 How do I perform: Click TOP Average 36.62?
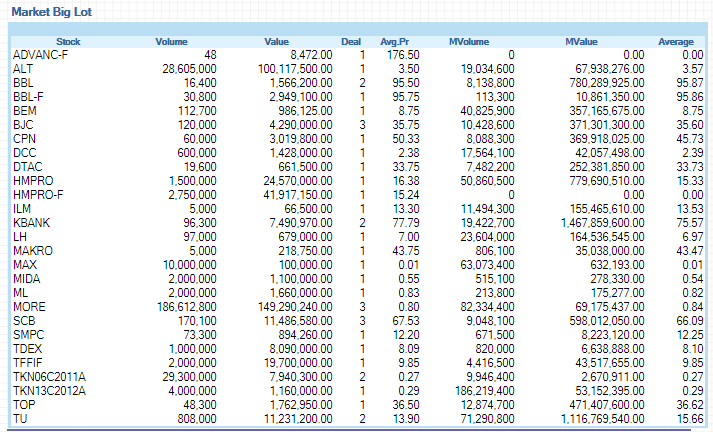(x=690, y=405)
